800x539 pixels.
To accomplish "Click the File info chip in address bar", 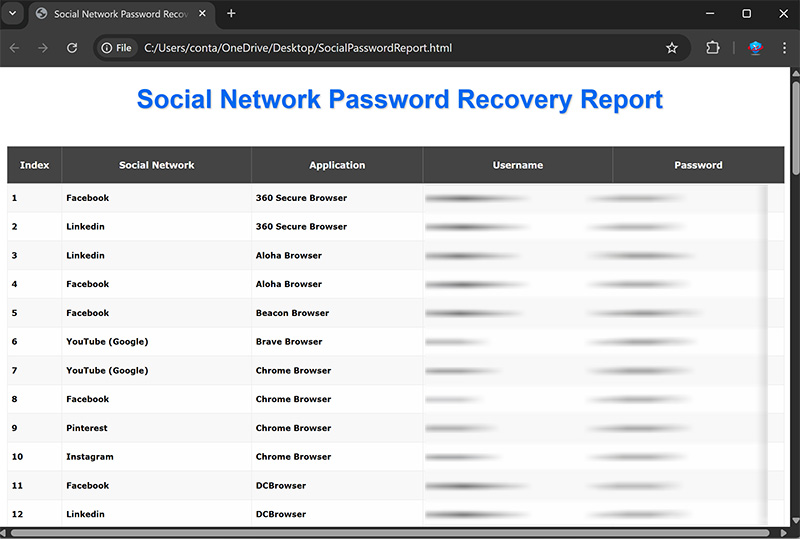I will pyautogui.click(x=117, y=48).
